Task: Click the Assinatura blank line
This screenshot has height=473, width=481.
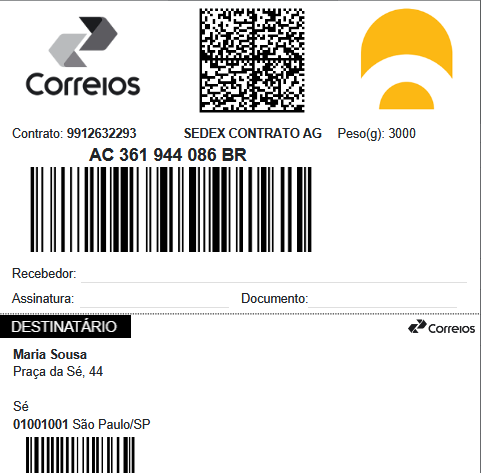Action: click(x=154, y=307)
